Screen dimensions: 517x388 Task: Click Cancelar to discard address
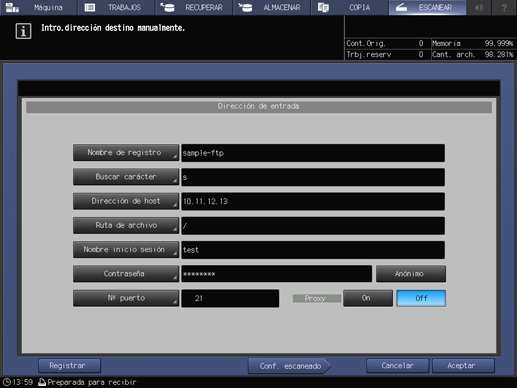397,366
